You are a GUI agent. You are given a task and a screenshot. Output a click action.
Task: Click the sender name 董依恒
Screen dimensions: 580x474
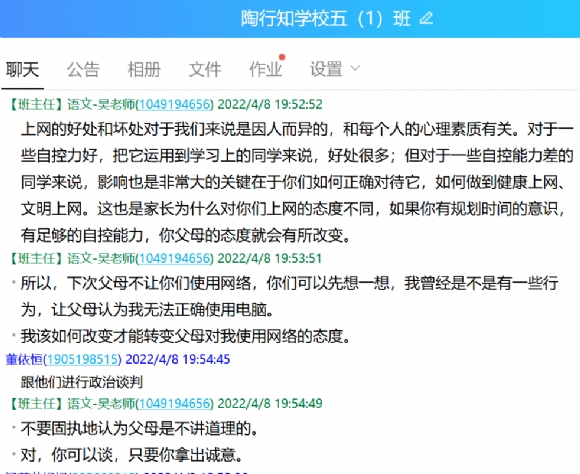click(x=24, y=359)
